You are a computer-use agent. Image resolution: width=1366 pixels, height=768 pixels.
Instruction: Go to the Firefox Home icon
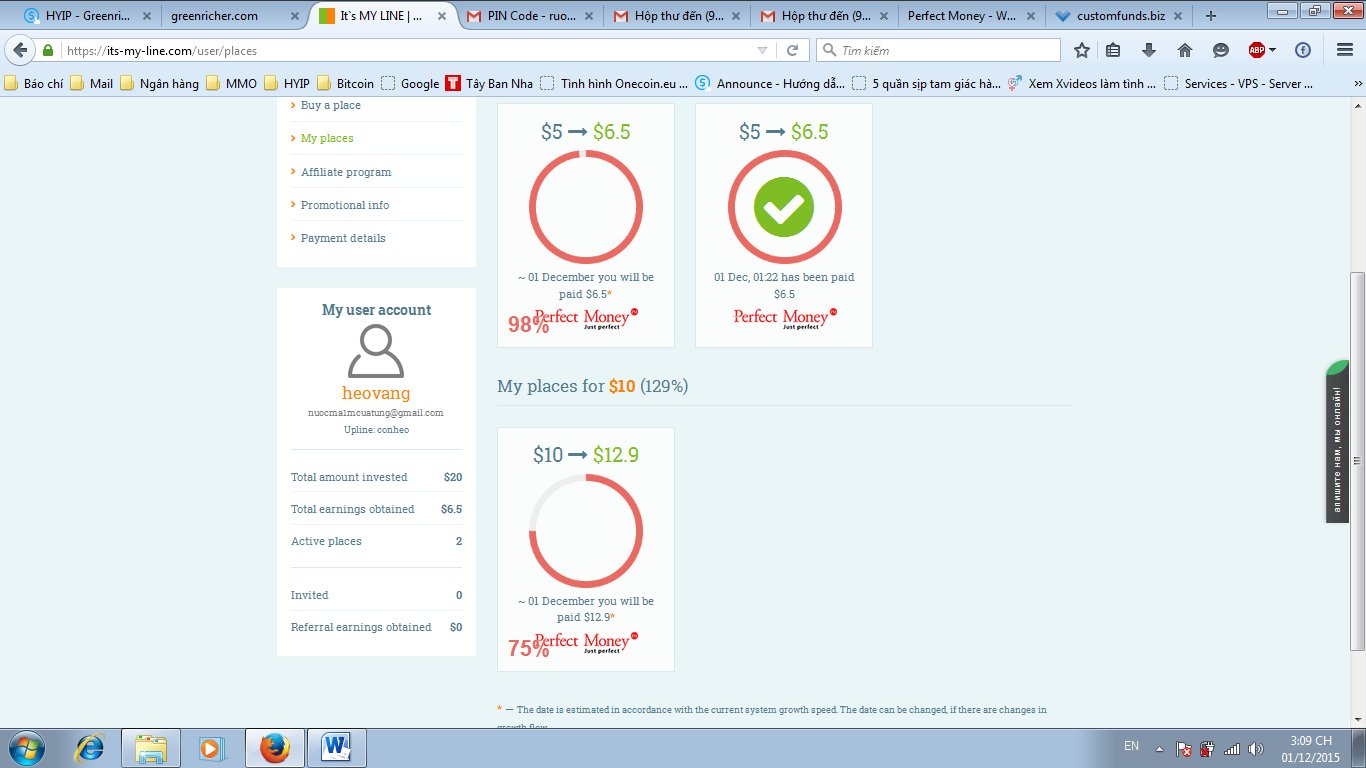click(1185, 50)
